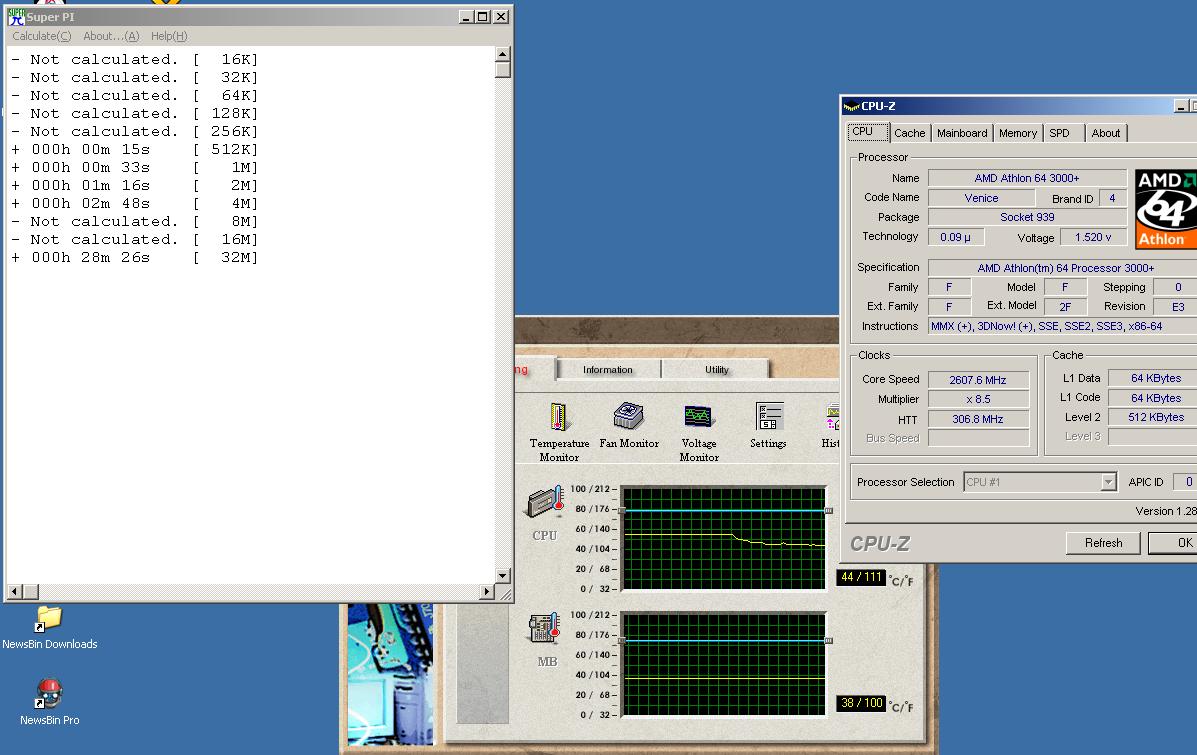Click the MB temperature sensor icon
The image size is (1197, 755).
[x=545, y=628]
